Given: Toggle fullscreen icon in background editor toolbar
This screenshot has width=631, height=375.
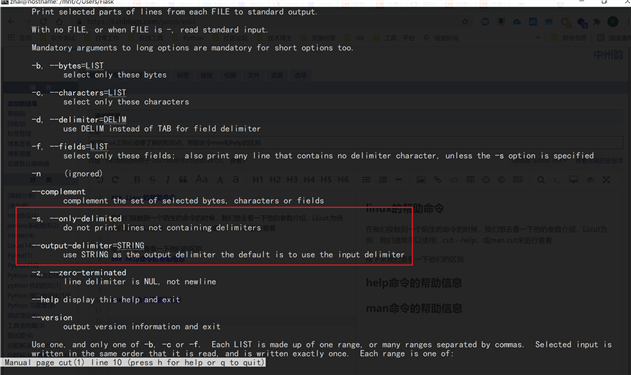Looking at the screenshot, I should point(606,180).
